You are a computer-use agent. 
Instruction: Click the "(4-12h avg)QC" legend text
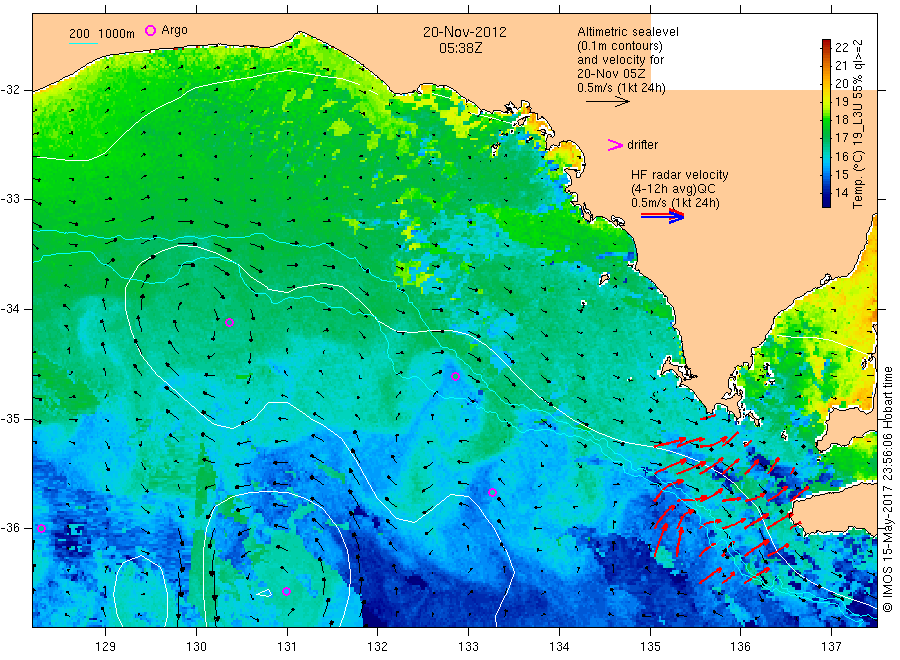point(673,189)
